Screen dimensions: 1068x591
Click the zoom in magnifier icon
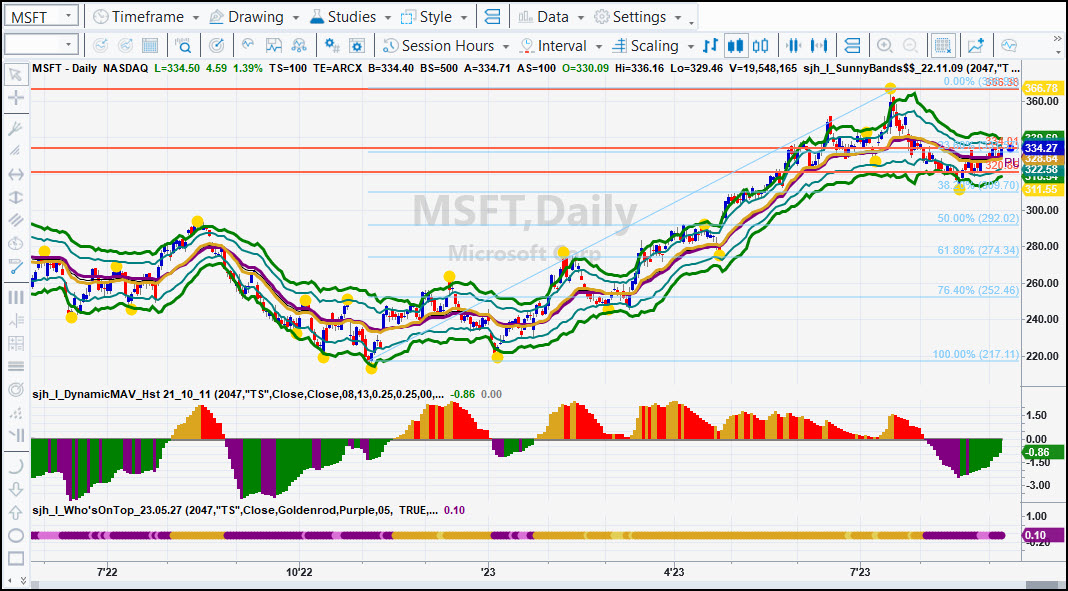pyautogui.click(x=885, y=46)
